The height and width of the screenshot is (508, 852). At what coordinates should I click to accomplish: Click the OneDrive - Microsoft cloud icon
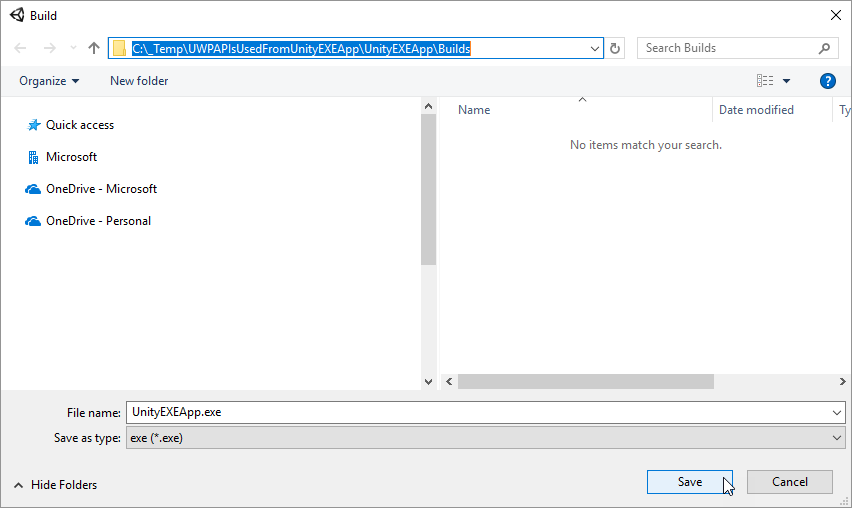point(33,189)
